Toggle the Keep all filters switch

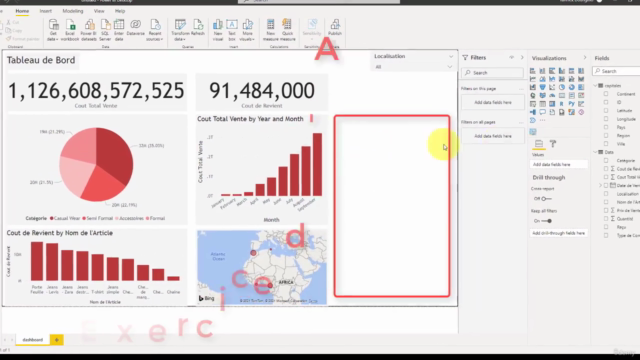pyautogui.click(x=546, y=221)
